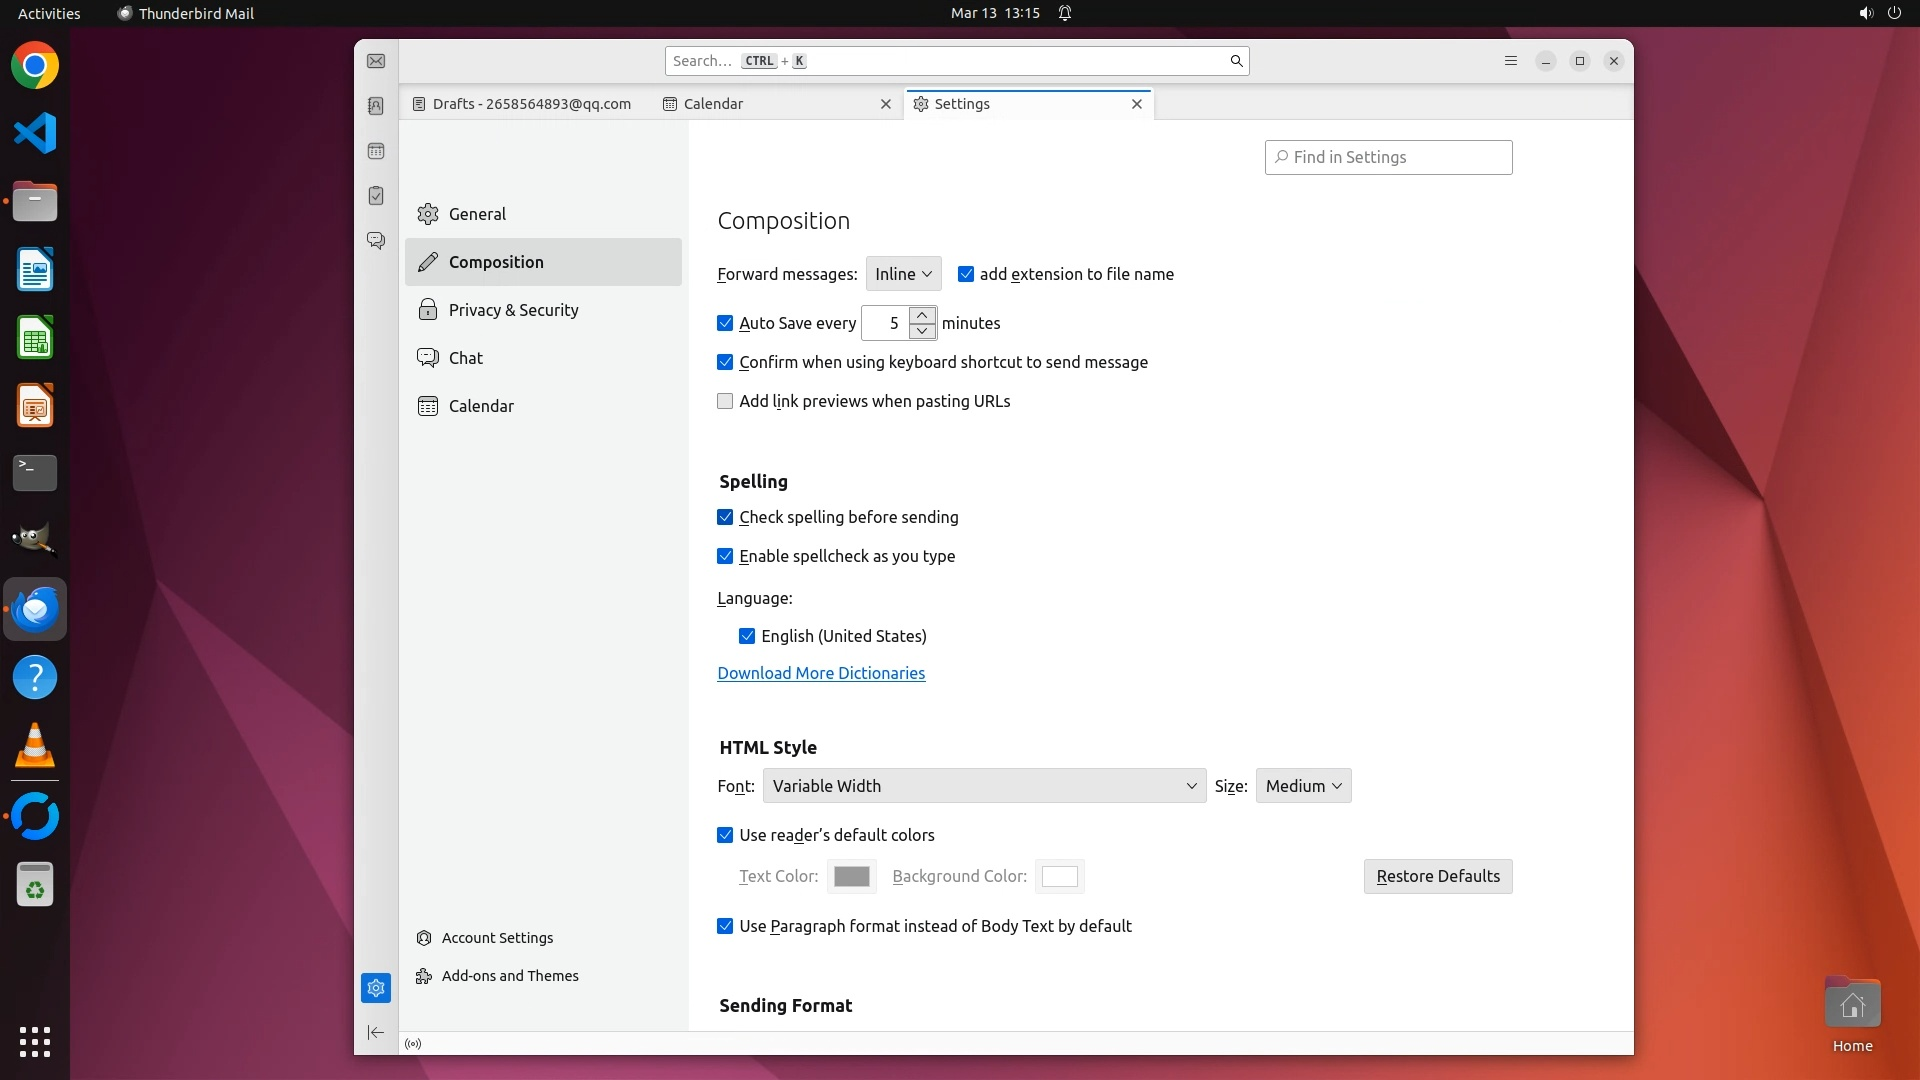Click the search magnifier icon

tap(1236, 62)
